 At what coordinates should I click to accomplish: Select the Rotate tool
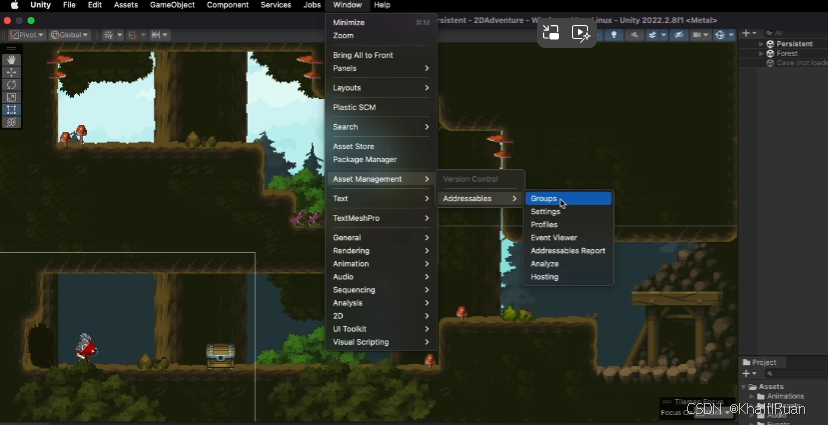click(11, 84)
